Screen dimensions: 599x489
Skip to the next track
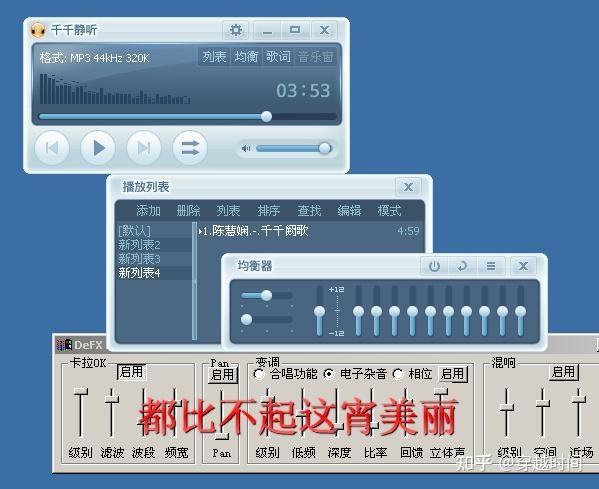(x=144, y=148)
